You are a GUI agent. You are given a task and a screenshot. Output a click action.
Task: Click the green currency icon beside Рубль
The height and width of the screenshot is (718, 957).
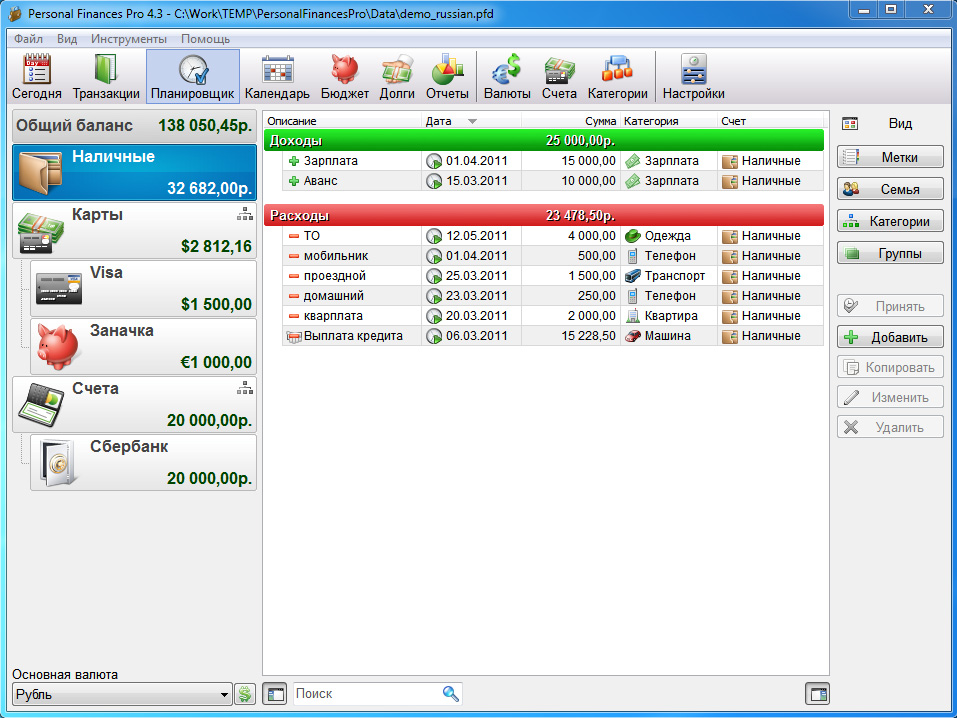(245, 694)
